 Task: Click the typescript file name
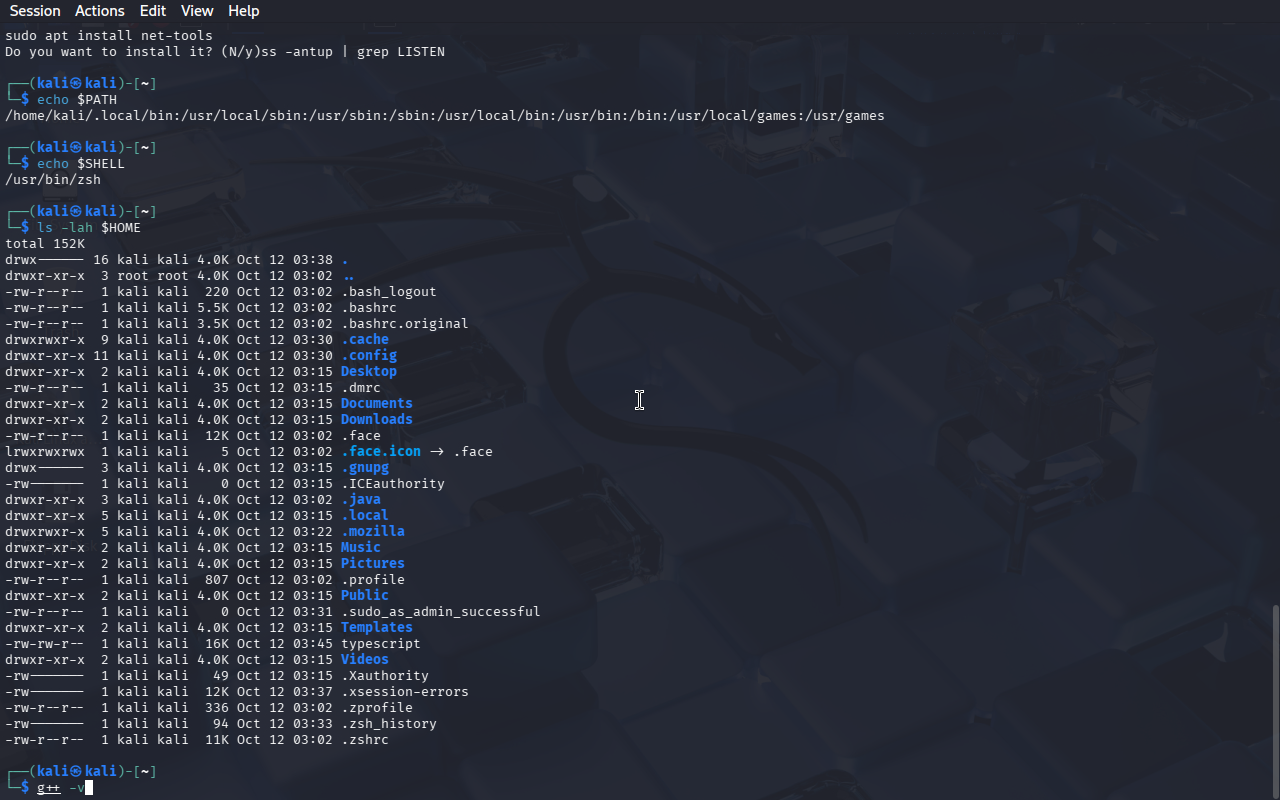pyautogui.click(x=380, y=643)
